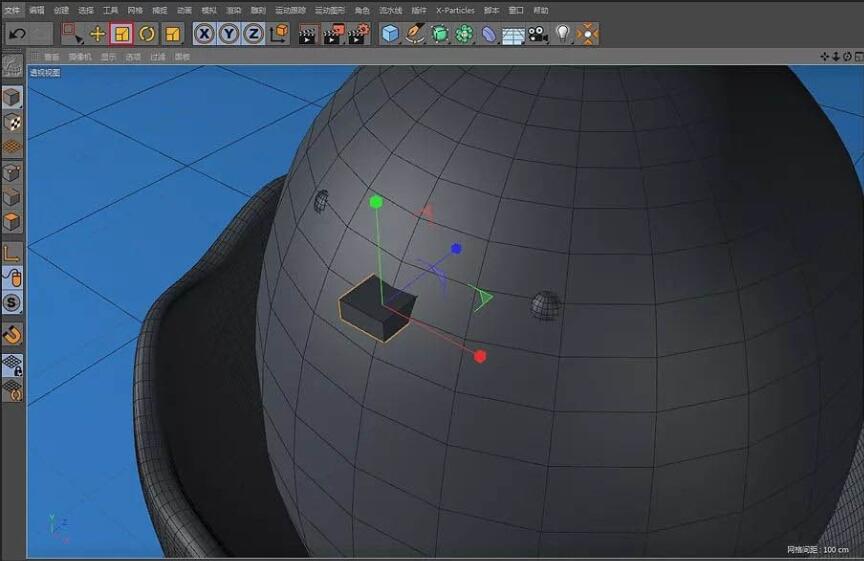This screenshot has width=864, height=561.
Task: Toggle the Snap magnet icon
Action: click(12, 334)
